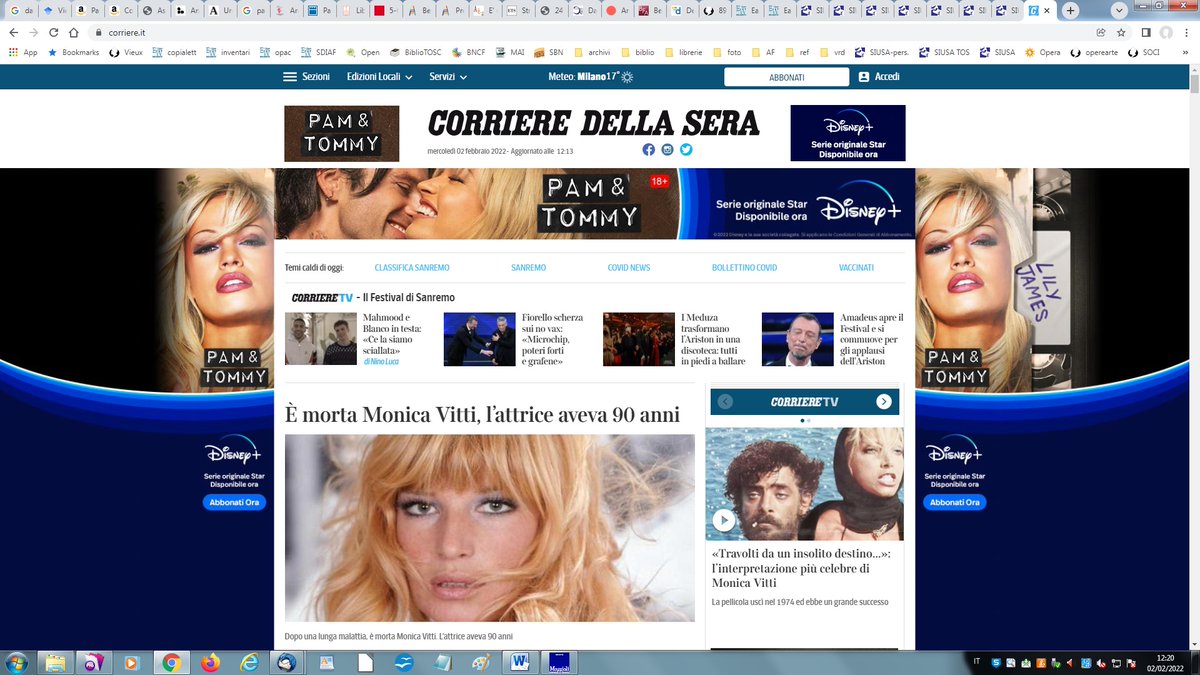The height and width of the screenshot is (675, 1200).
Task: Open the large Monica Vitti photo
Action: (x=490, y=528)
